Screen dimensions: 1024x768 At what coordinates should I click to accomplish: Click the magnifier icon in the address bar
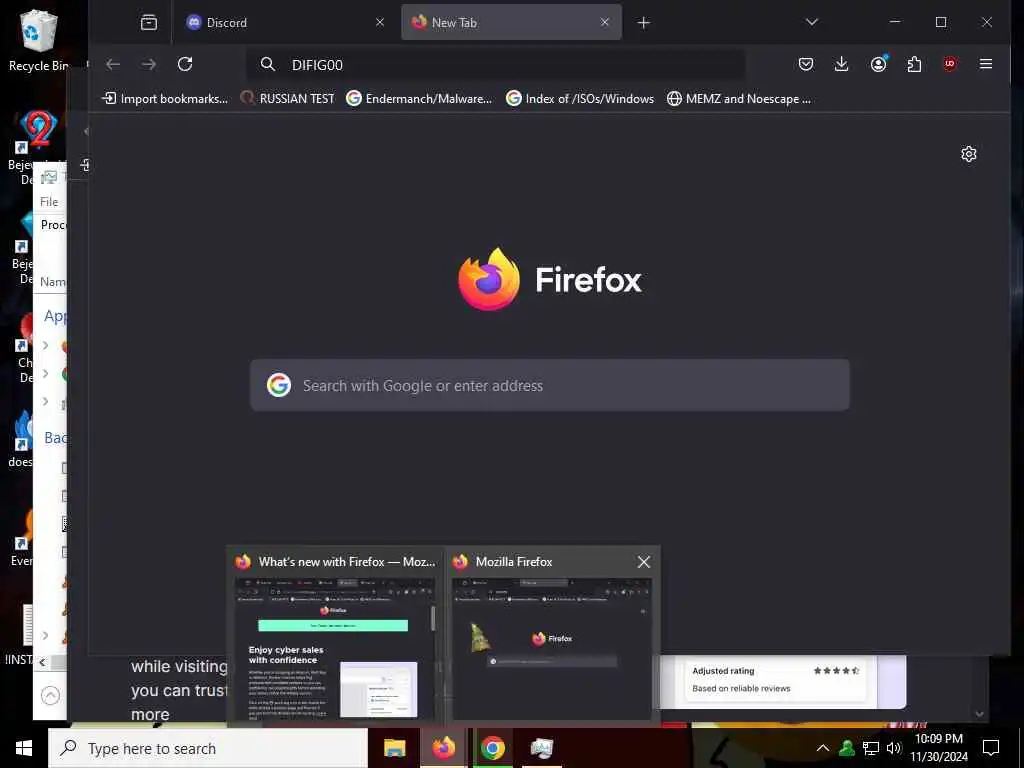[x=268, y=64]
